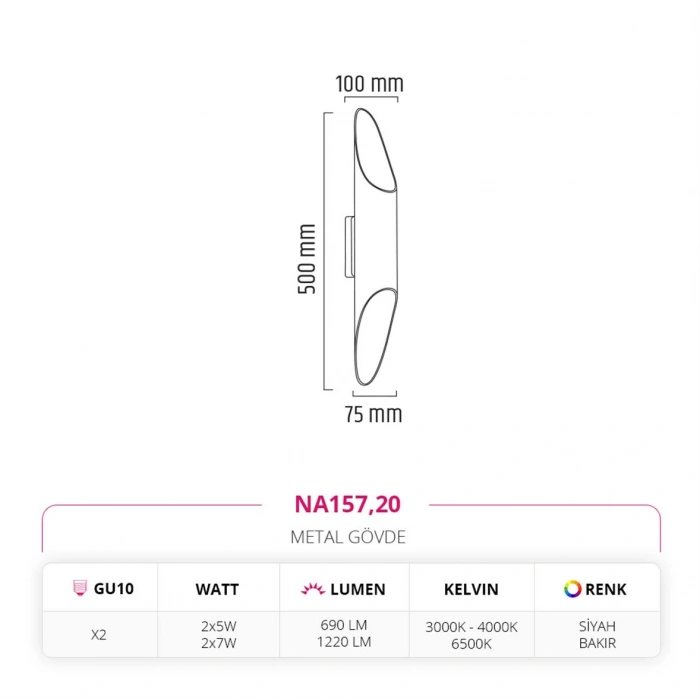Select the 500 mm height label
Image resolution: width=700 pixels, height=700 pixels.
(x=307, y=259)
